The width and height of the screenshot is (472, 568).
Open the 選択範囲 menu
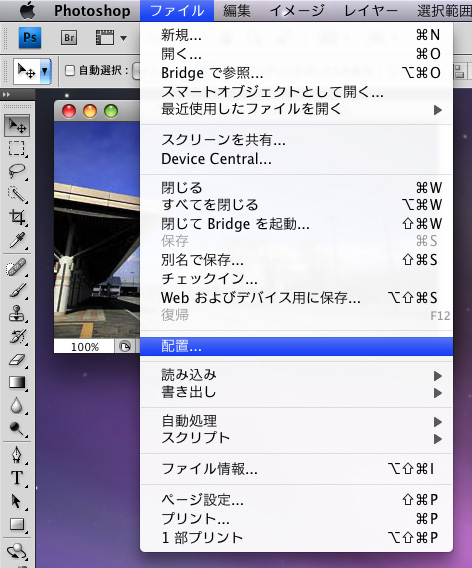(x=444, y=11)
